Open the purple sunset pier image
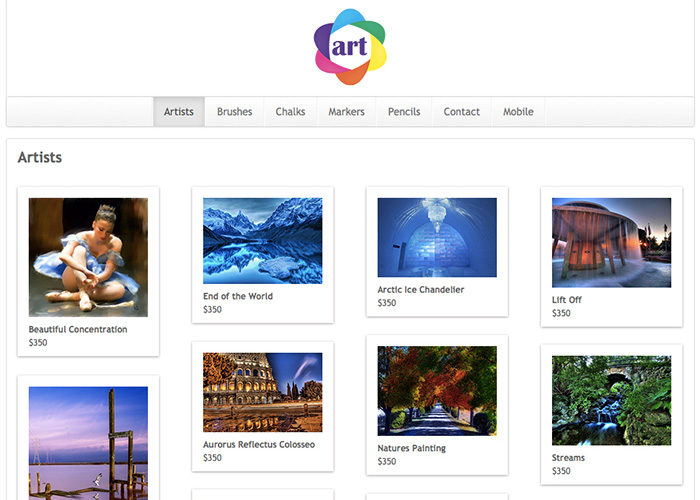 point(88,443)
